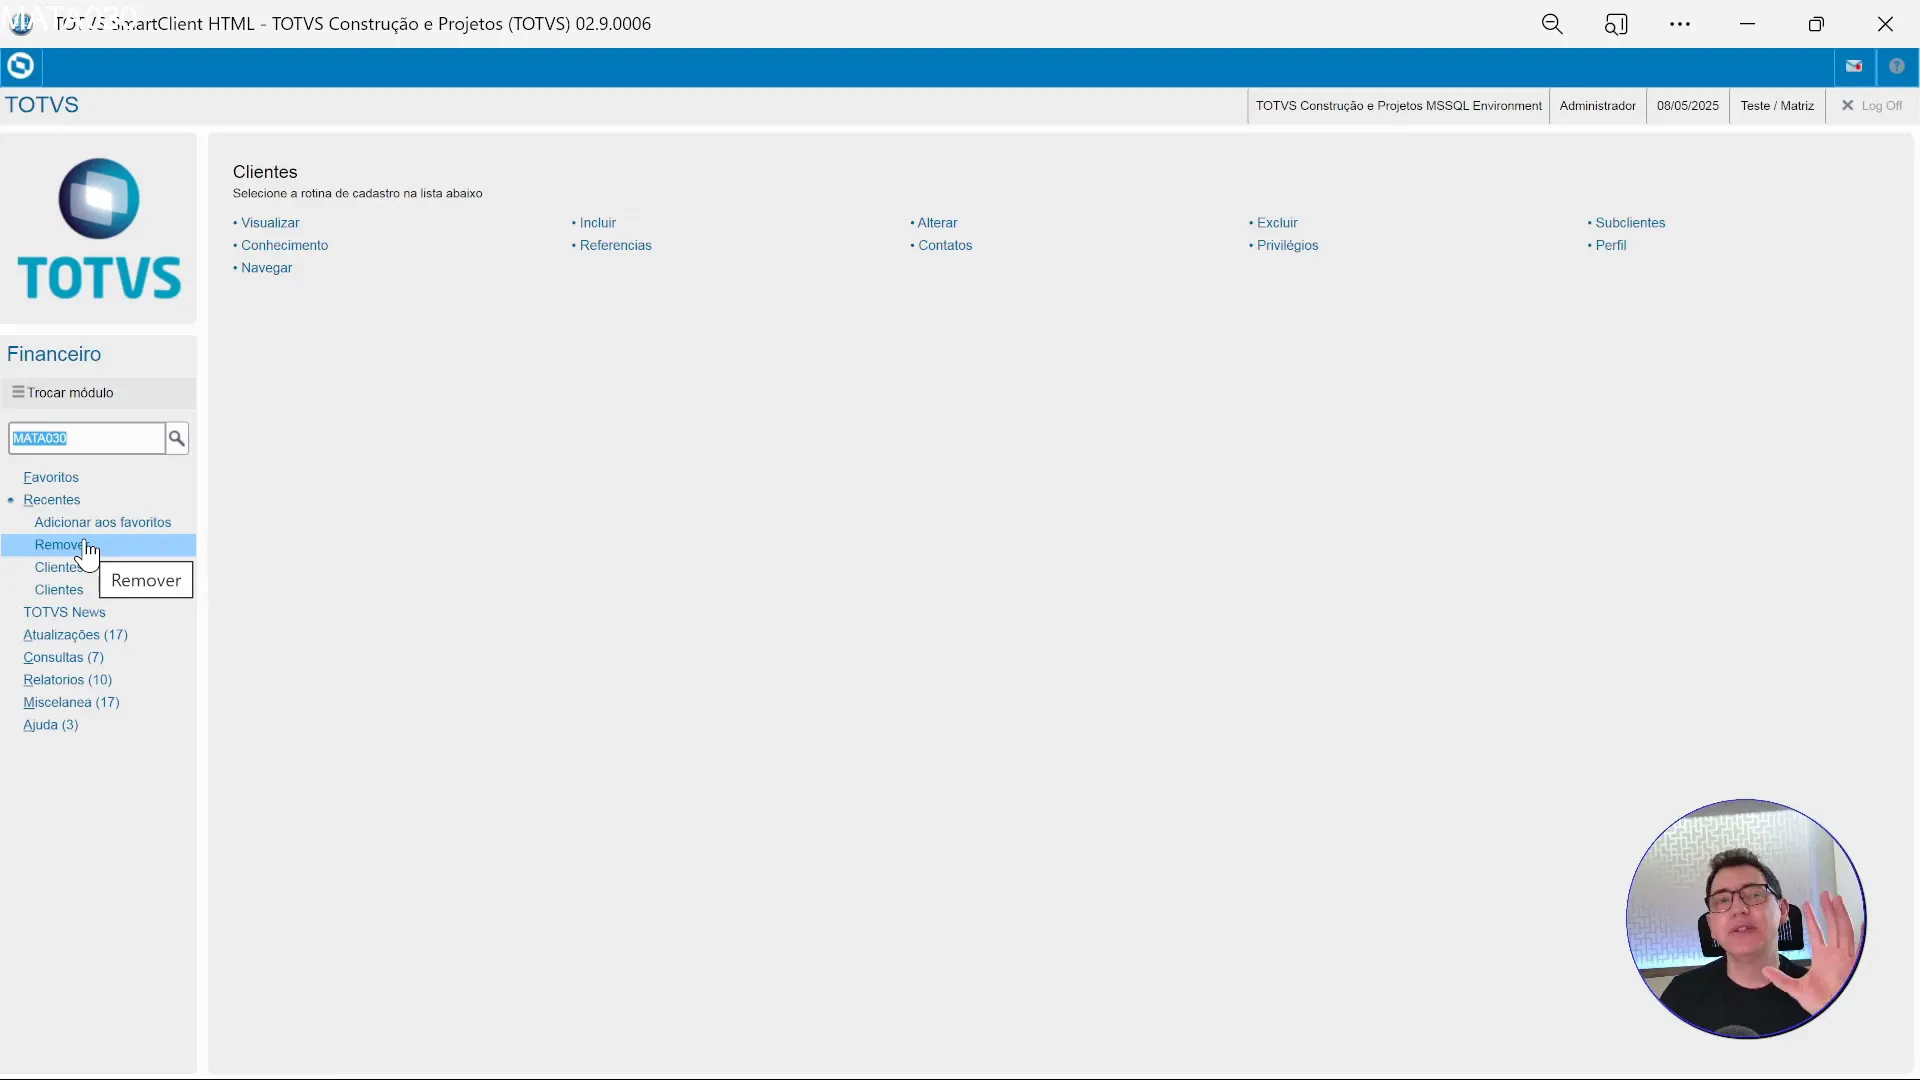Screen dimensions: 1920x1080
Task: Open the Privilégios routine link
Action: pos(1286,245)
